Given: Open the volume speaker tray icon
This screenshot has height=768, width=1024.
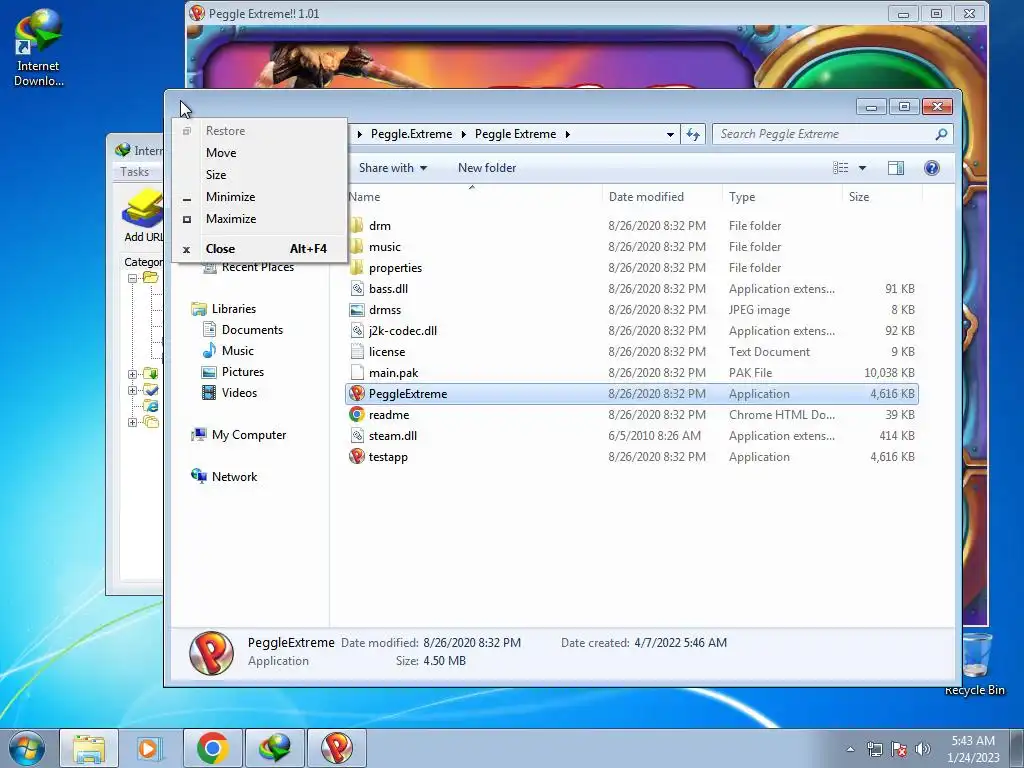Looking at the screenshot, I should (923, 749).
